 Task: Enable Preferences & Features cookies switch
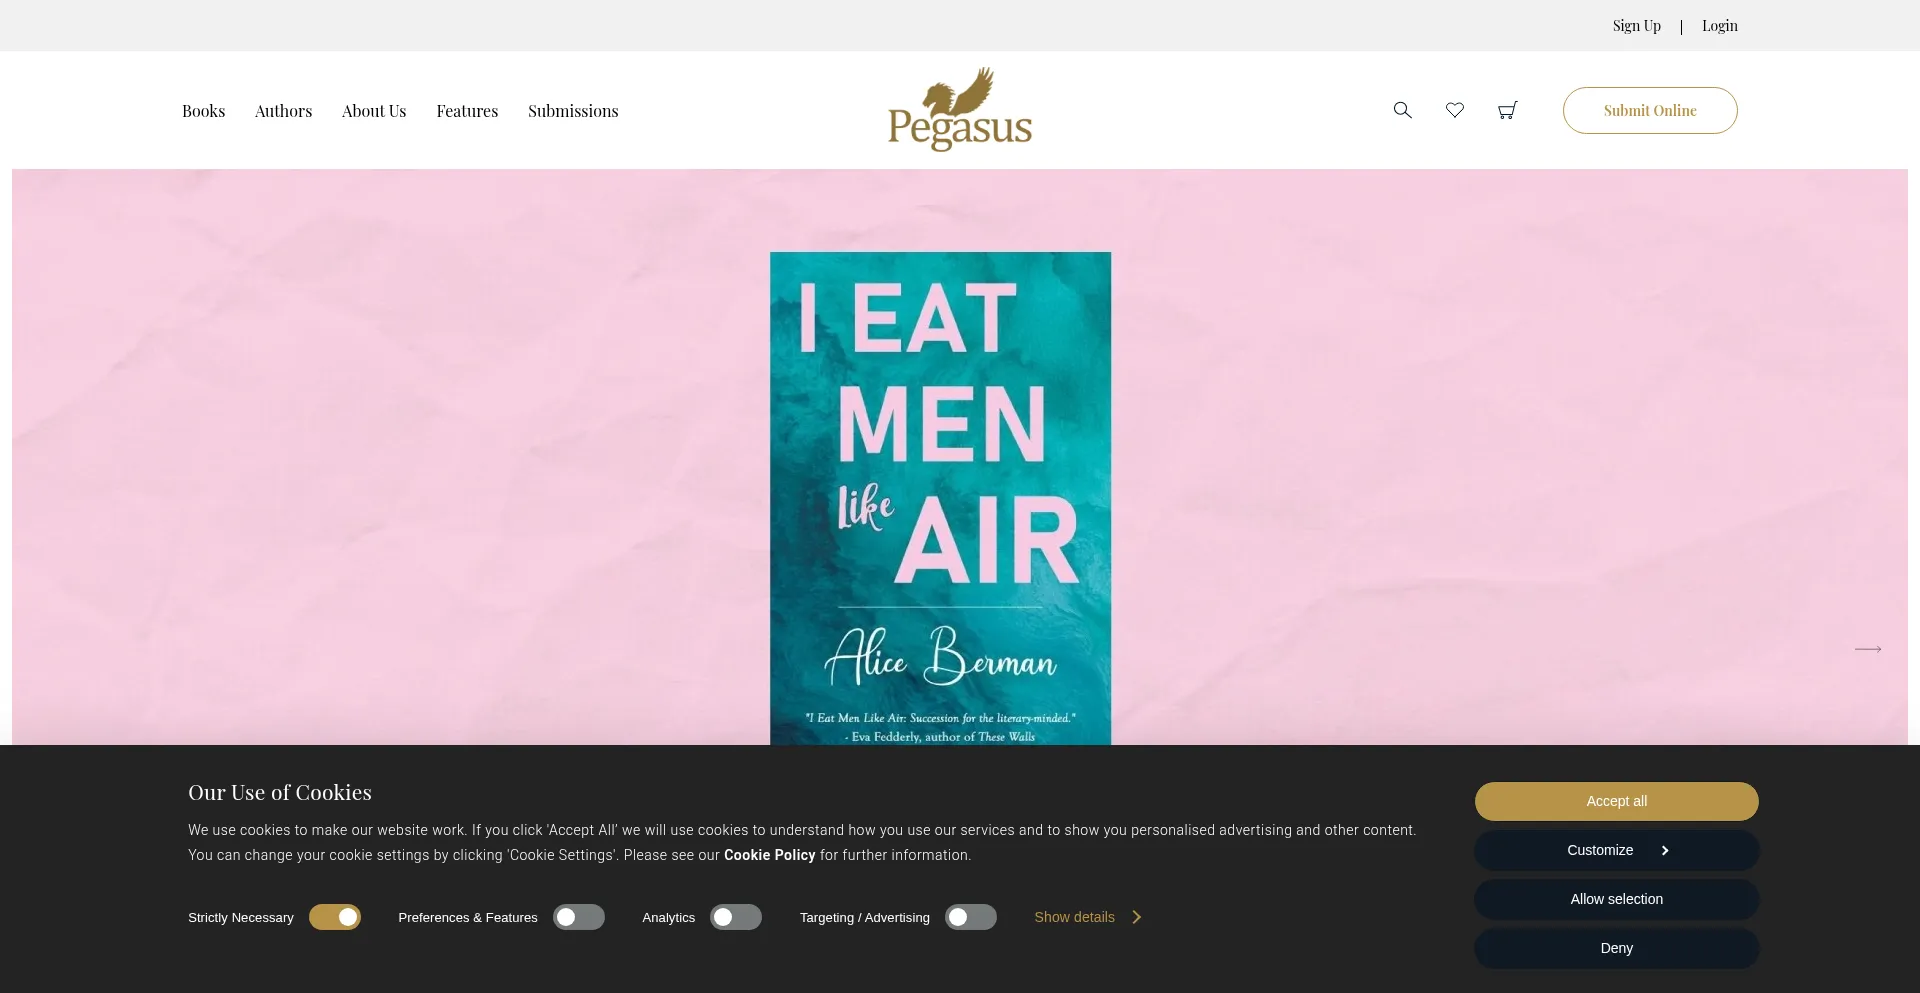(x=579, y=917)
